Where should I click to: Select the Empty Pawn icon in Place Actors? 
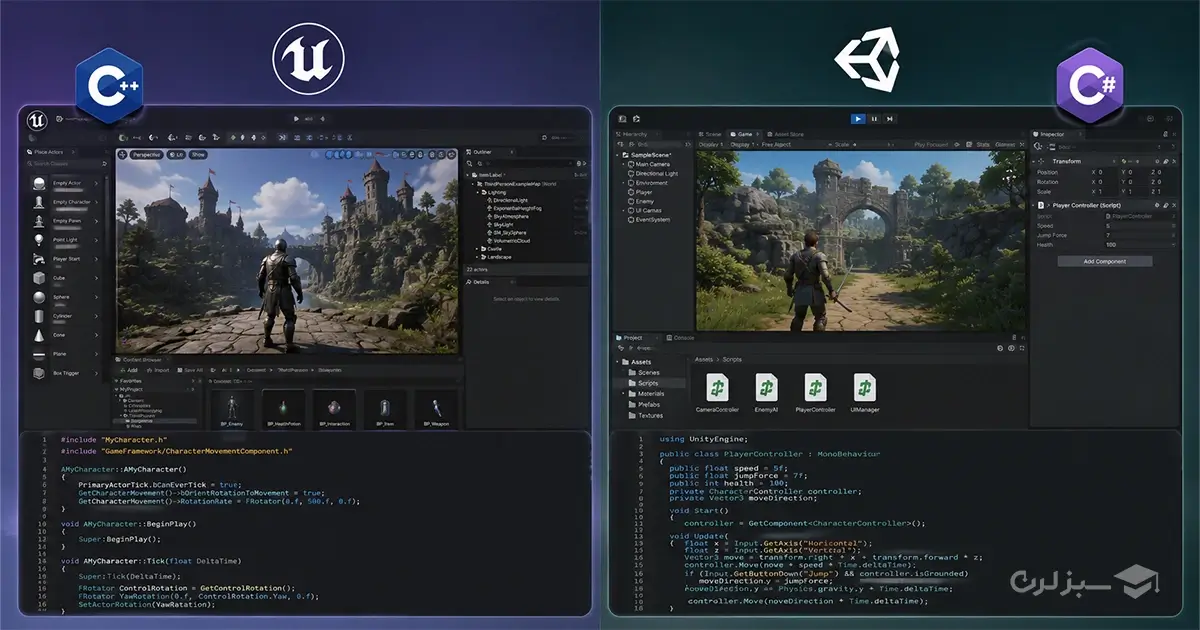click(x=39, y=221)
